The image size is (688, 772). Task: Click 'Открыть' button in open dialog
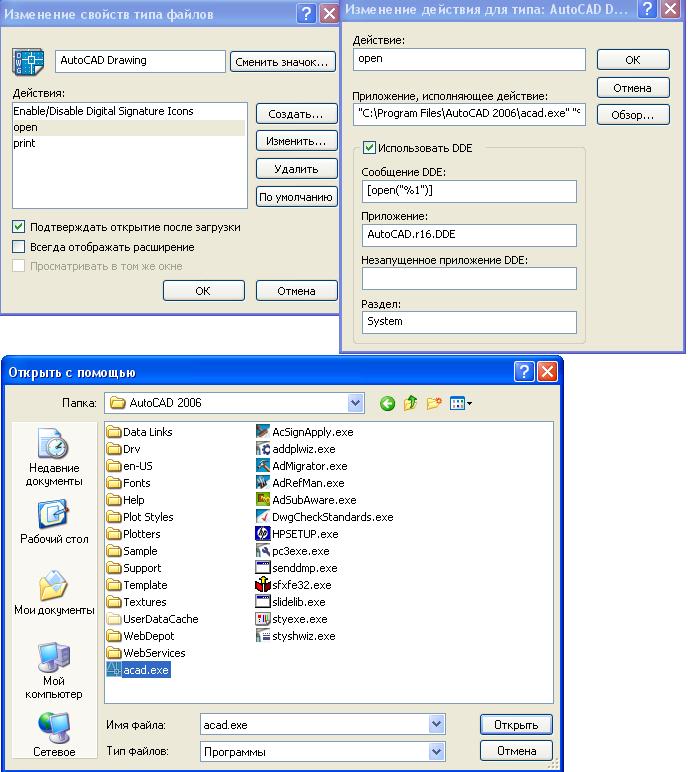tap(516, 725)
